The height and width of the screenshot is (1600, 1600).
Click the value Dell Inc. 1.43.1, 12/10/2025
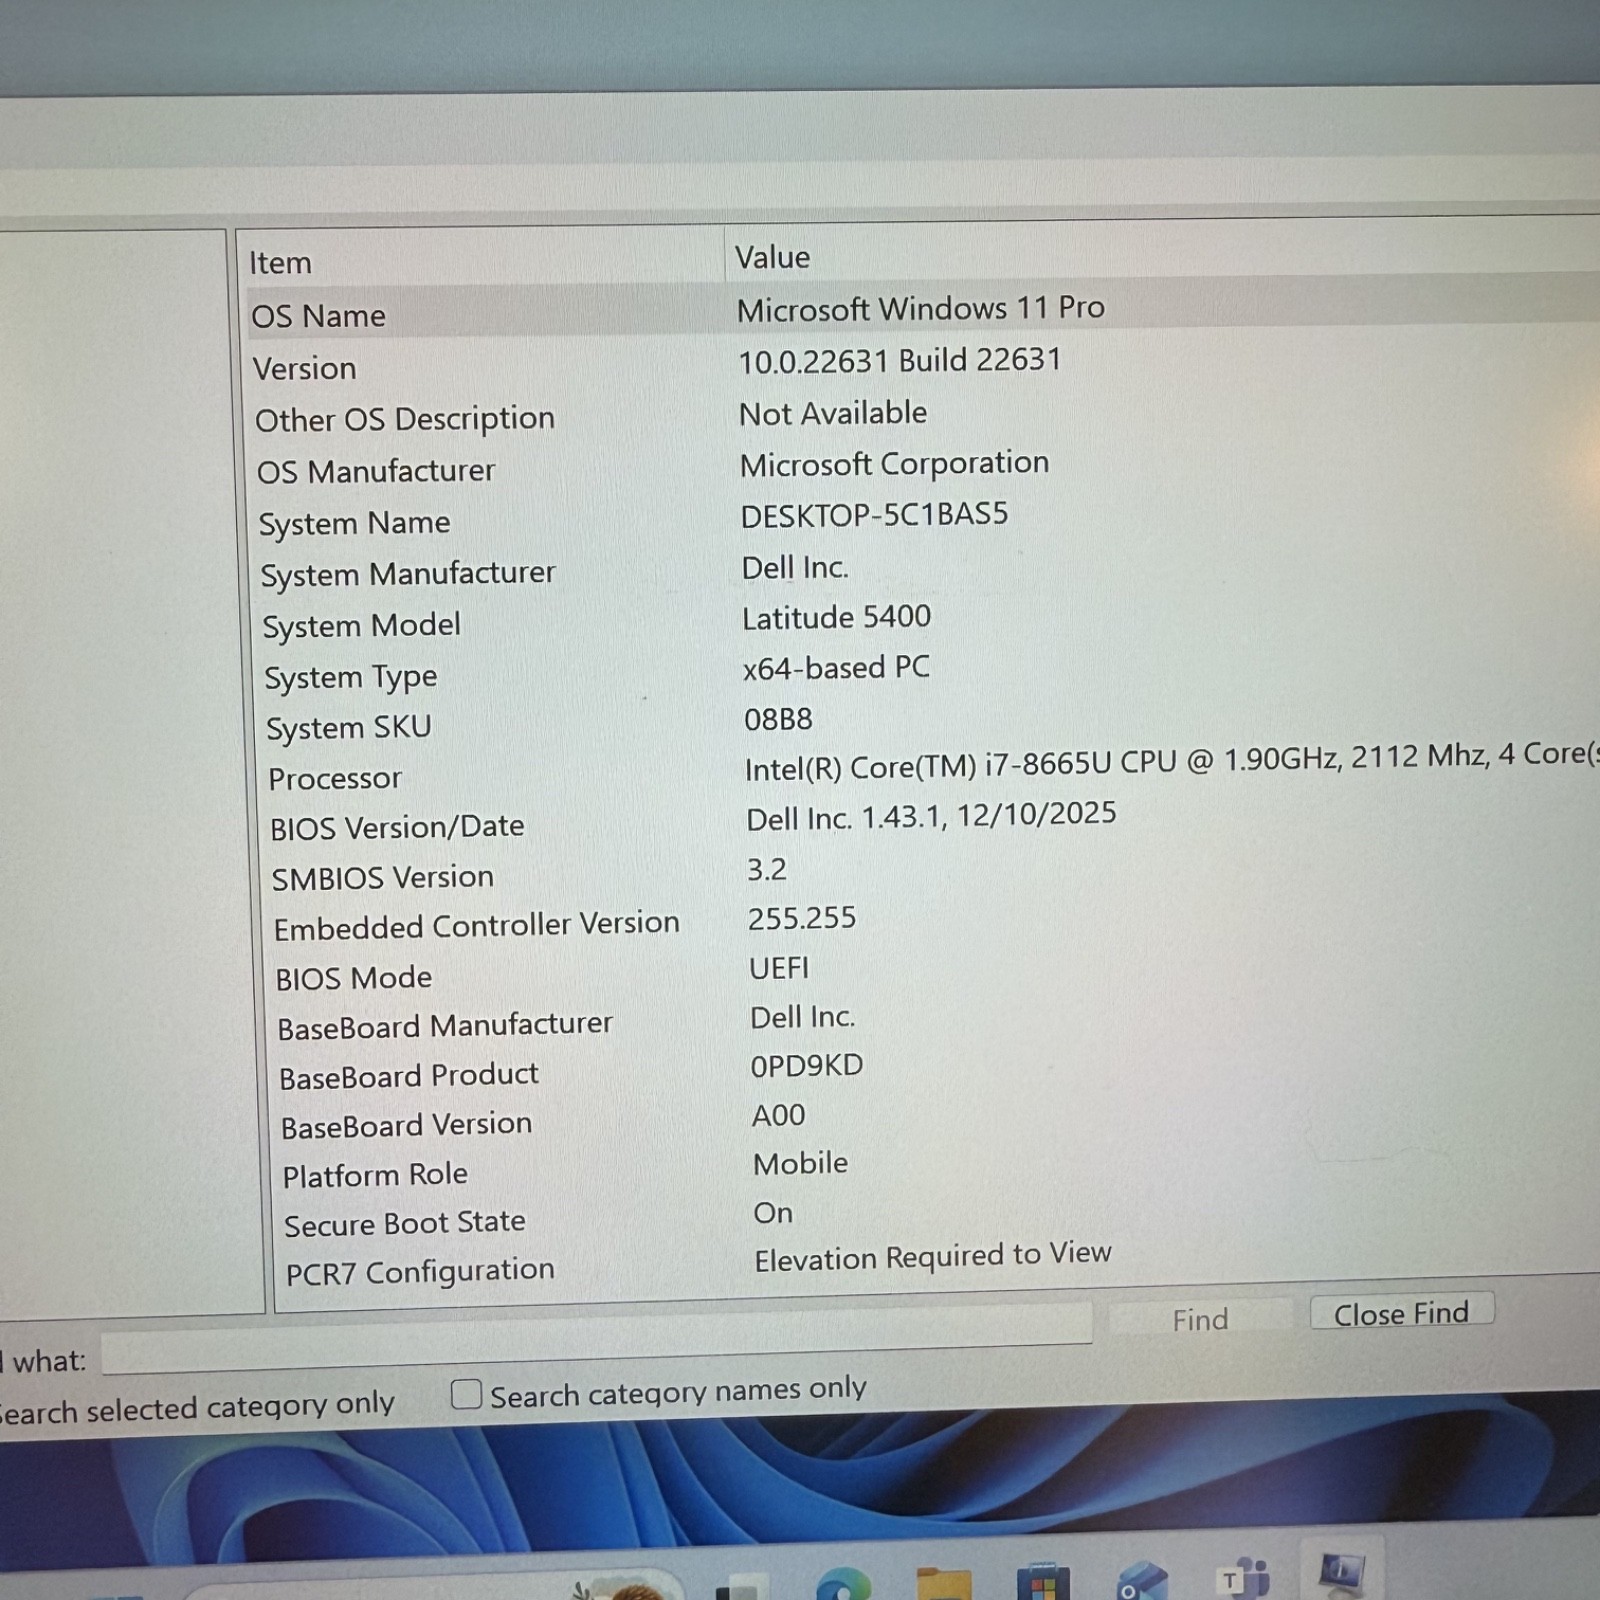pos(931,816)
